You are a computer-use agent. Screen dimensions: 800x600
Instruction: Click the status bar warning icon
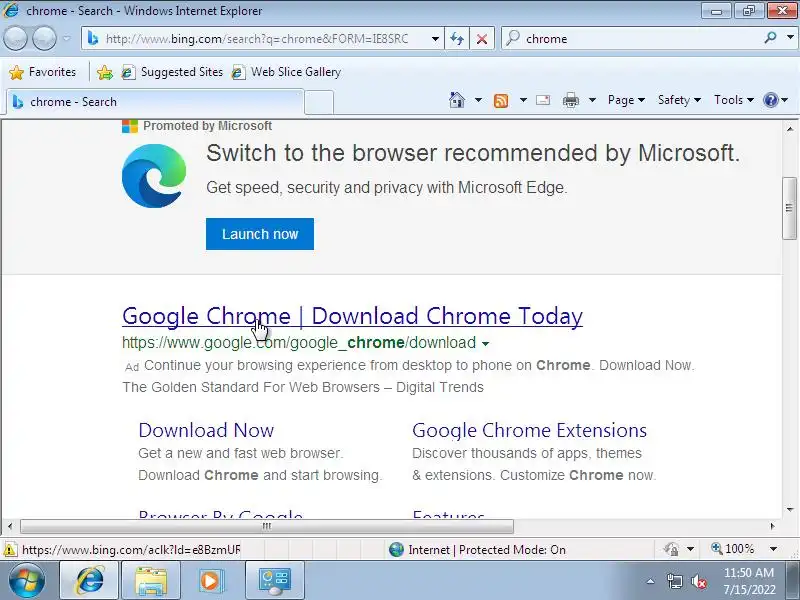coord(9,550)
